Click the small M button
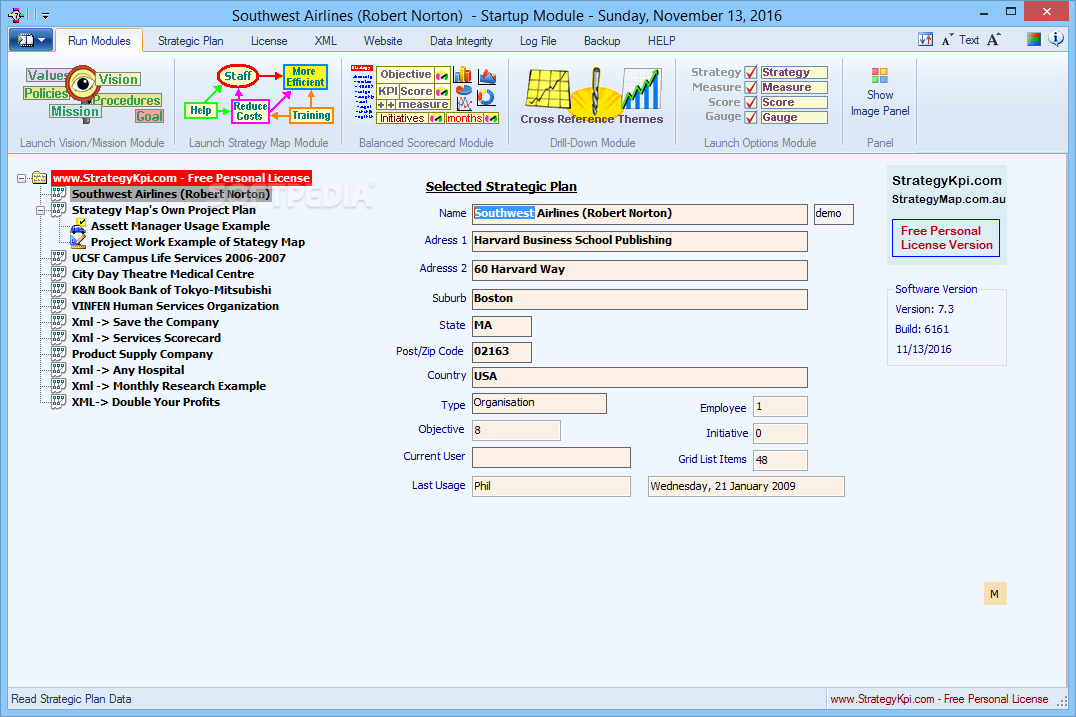This screenshot has width=1076, height=717. pos(994,594)
